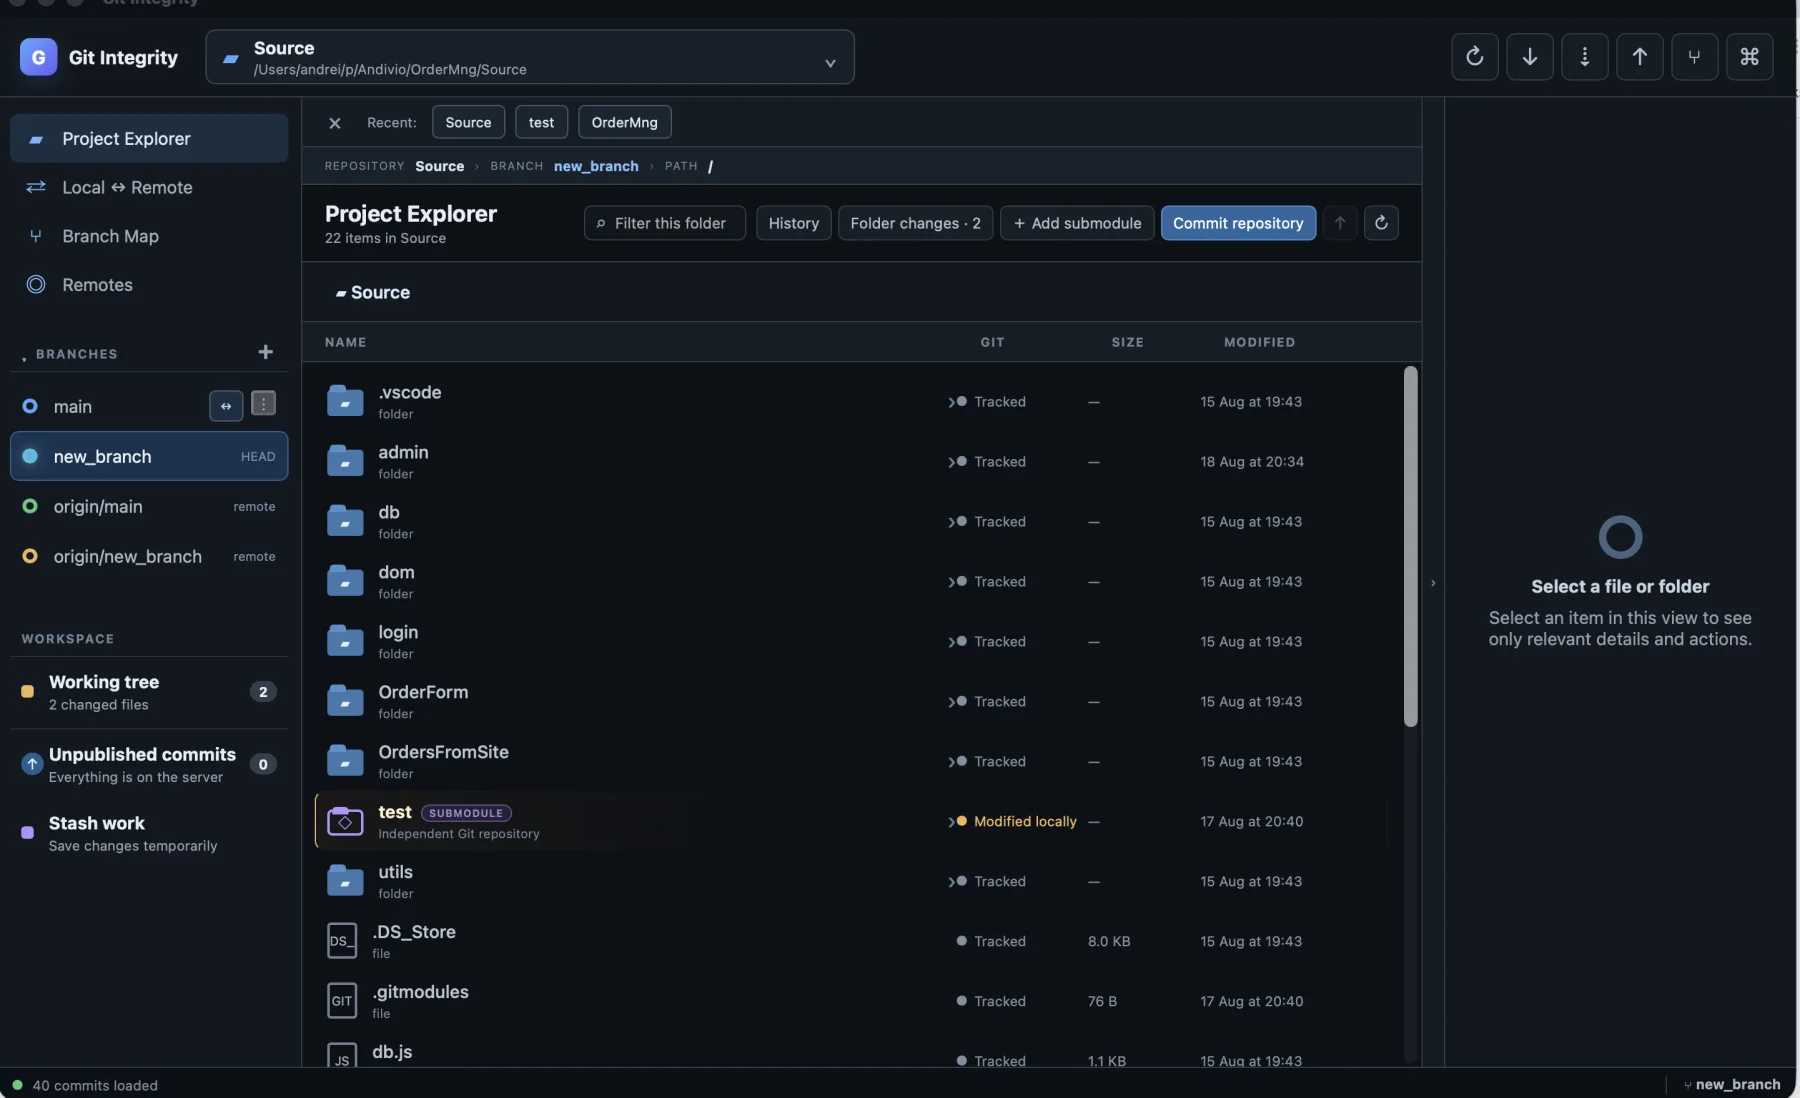Select the .gitmodules GIT file icon
This screenshot has width=1800, height=1098.
[342, 1001]
